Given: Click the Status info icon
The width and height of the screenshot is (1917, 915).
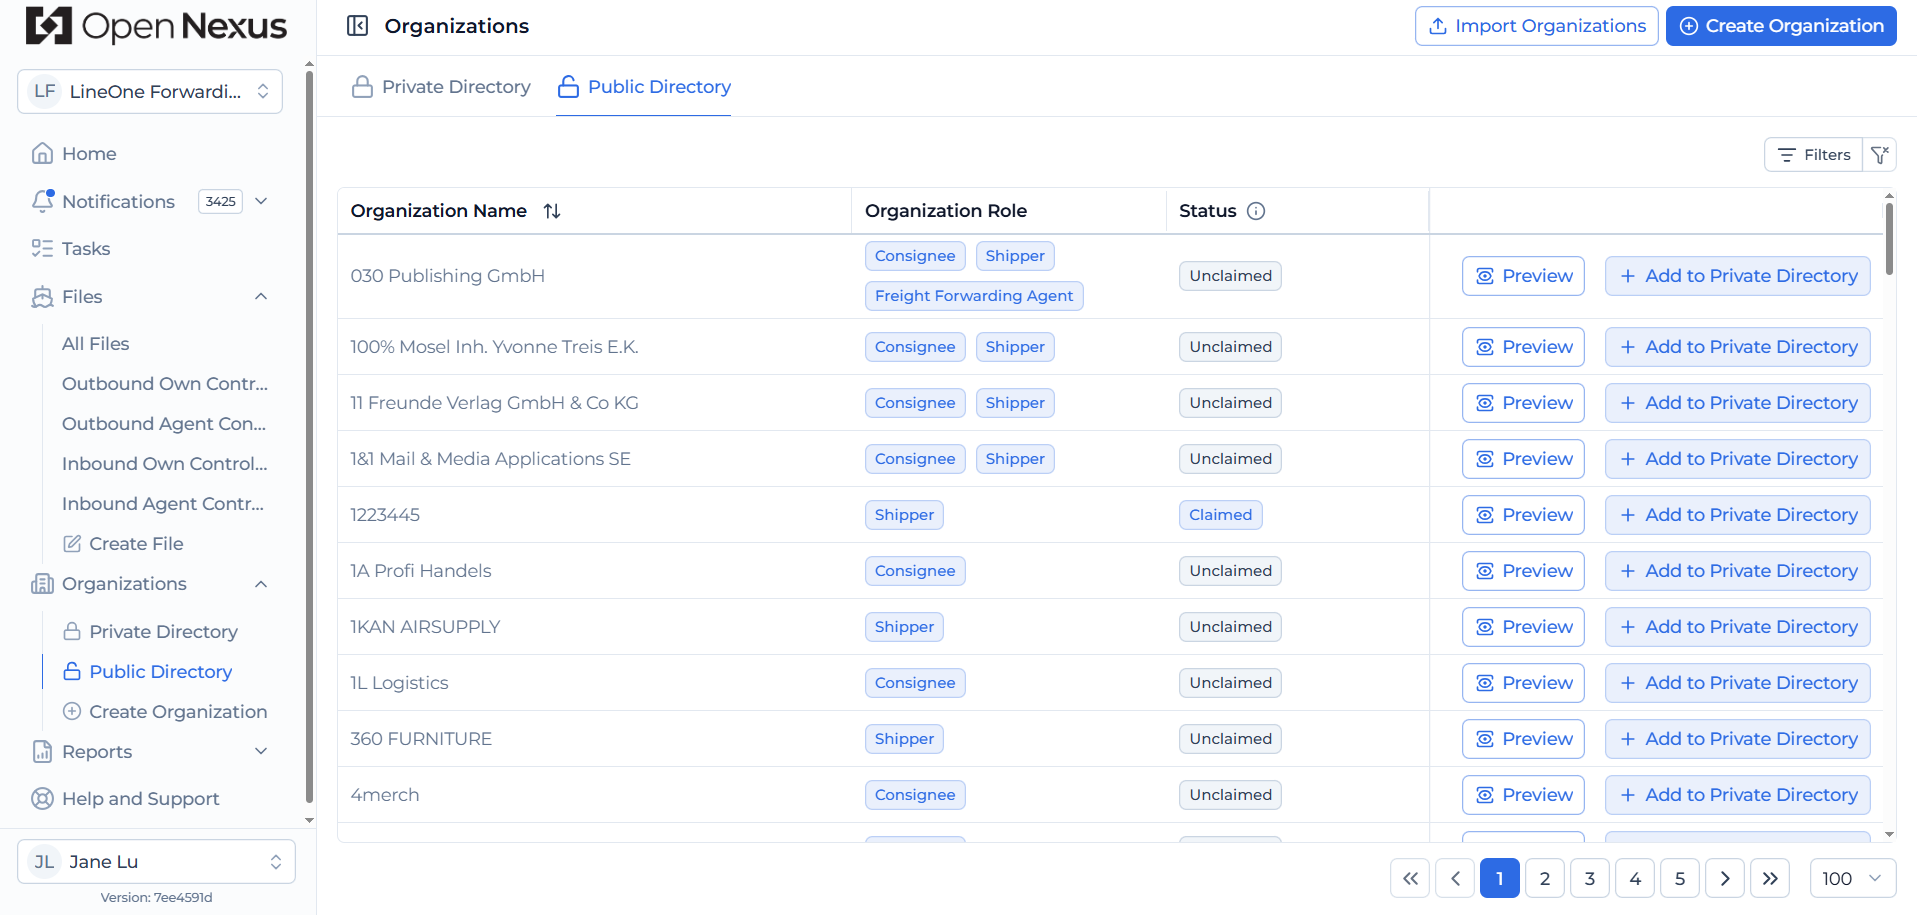Looking at the screenshot, I should (1256, 211).
